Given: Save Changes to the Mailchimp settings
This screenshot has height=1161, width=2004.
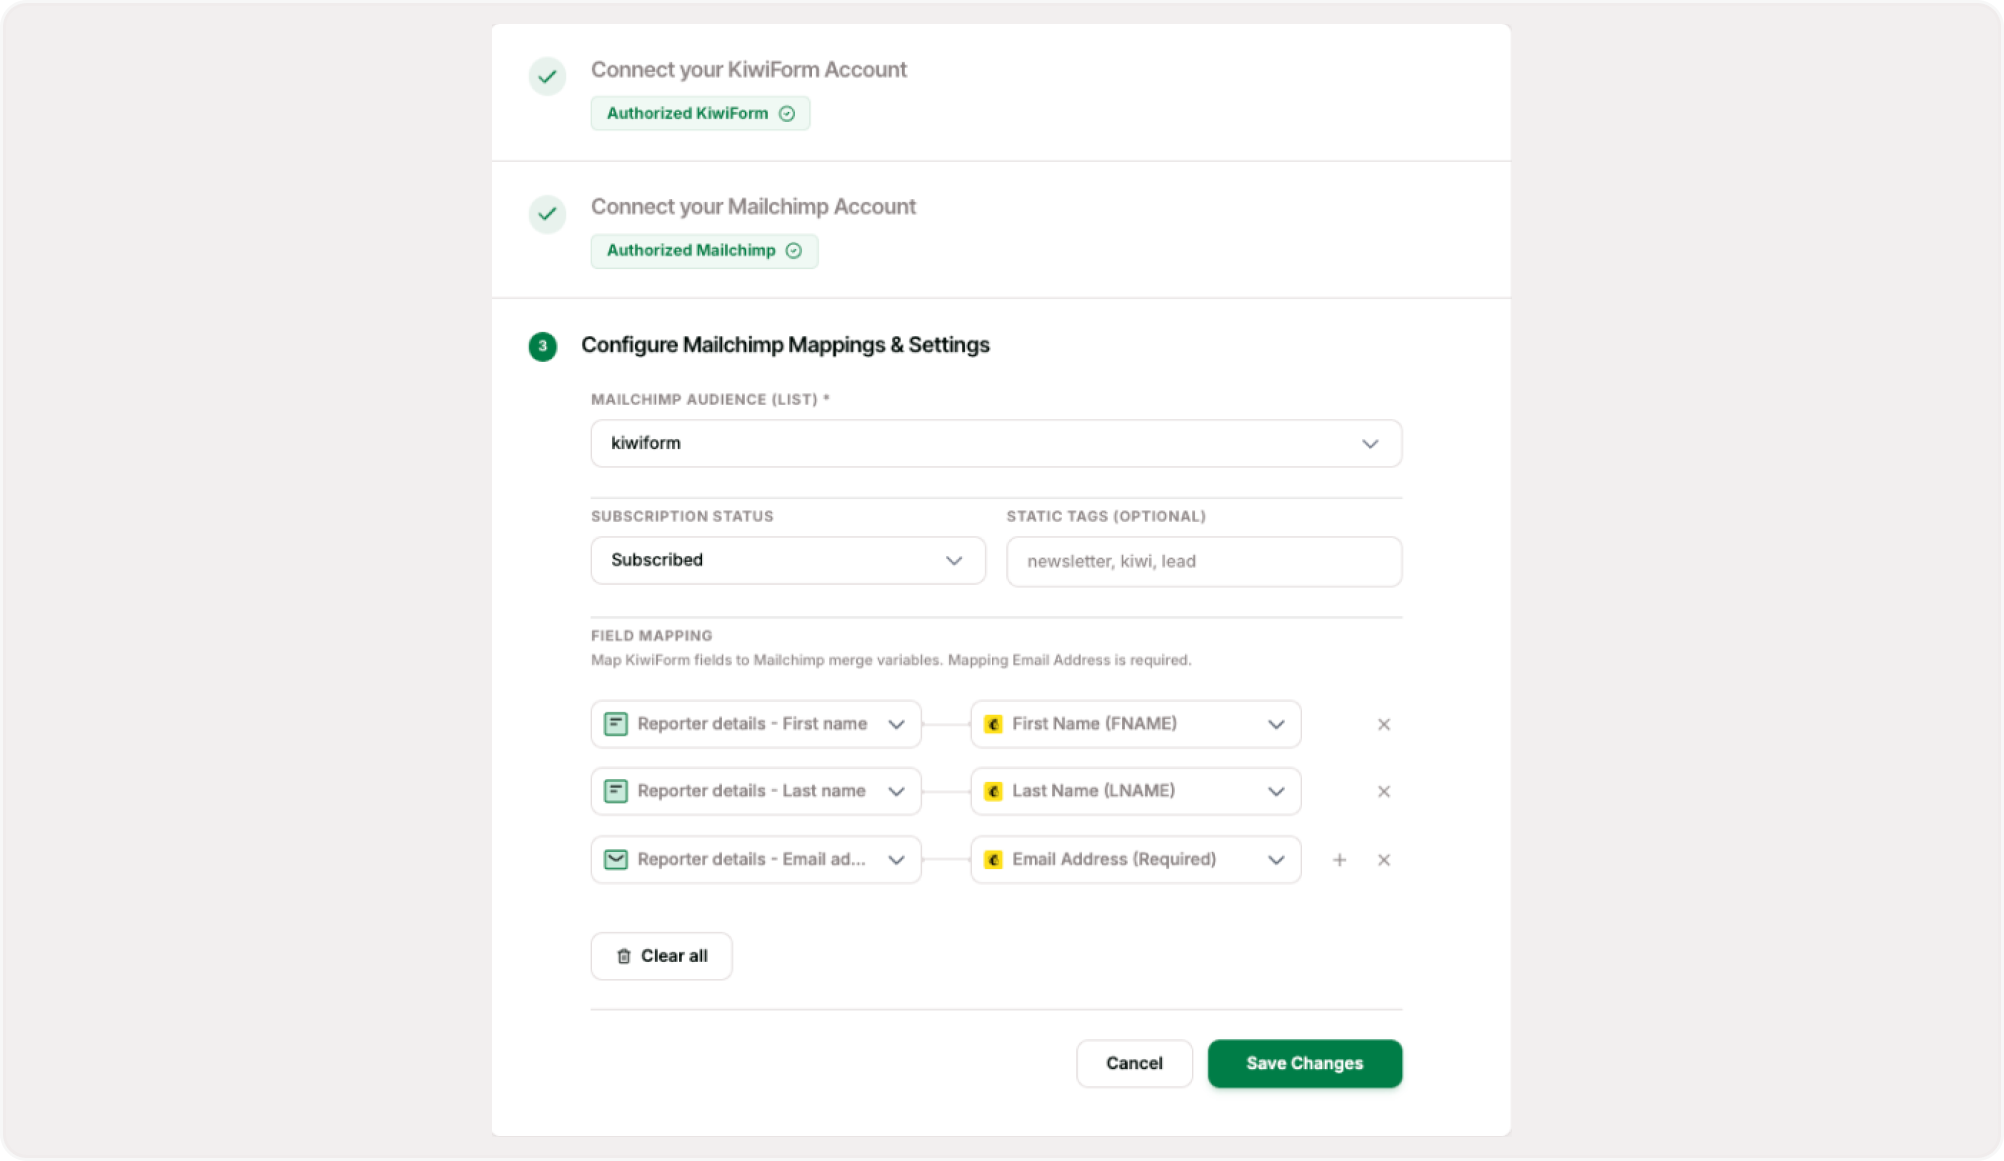Looking at the screenshot, I should tap(1304, 1063).
